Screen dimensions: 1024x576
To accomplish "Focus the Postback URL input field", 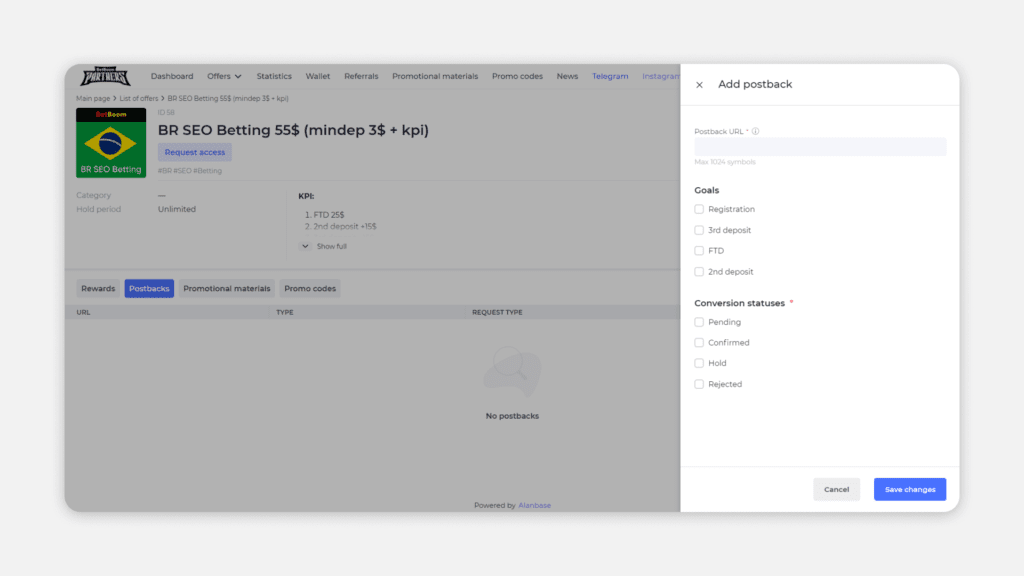I will pyautogui.click(x=820, y=147).
